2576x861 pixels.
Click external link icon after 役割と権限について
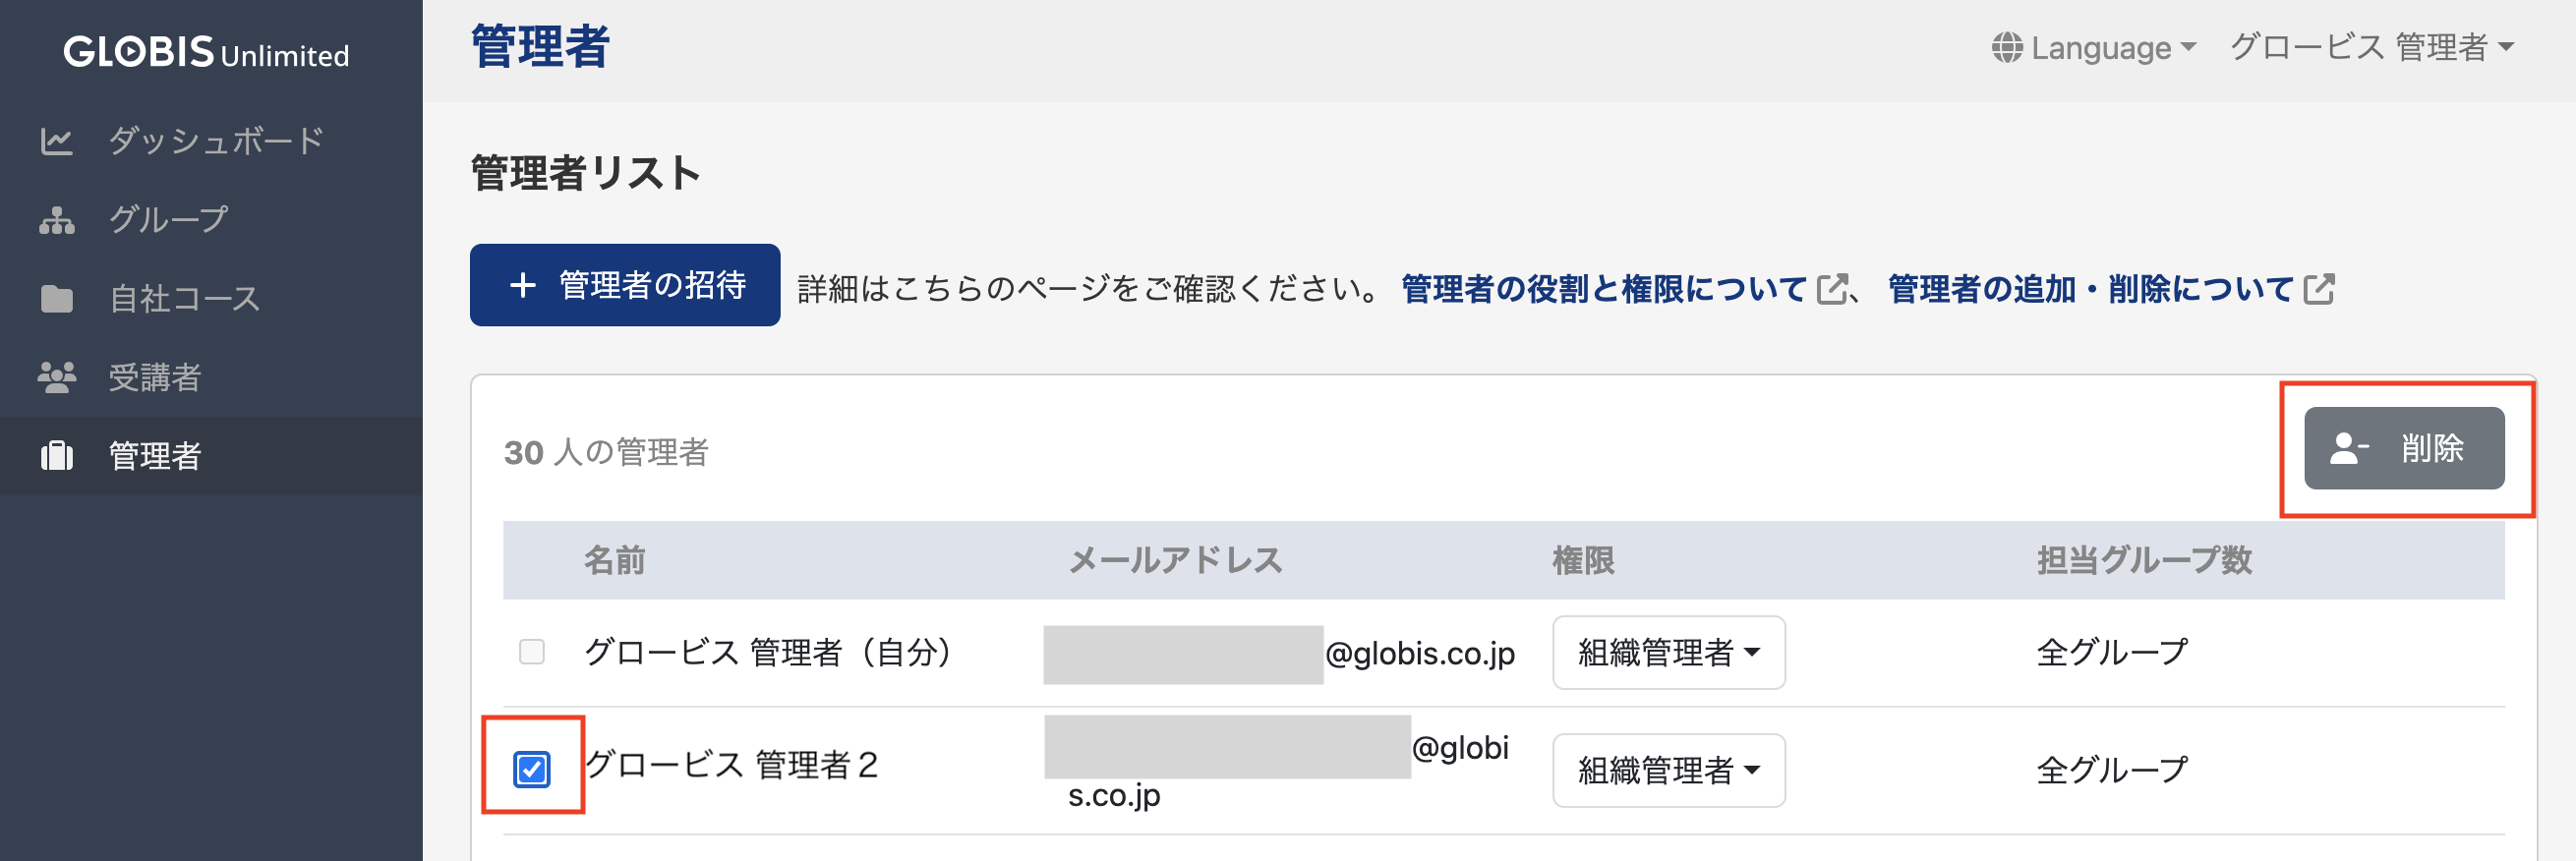click(1831, 290)
